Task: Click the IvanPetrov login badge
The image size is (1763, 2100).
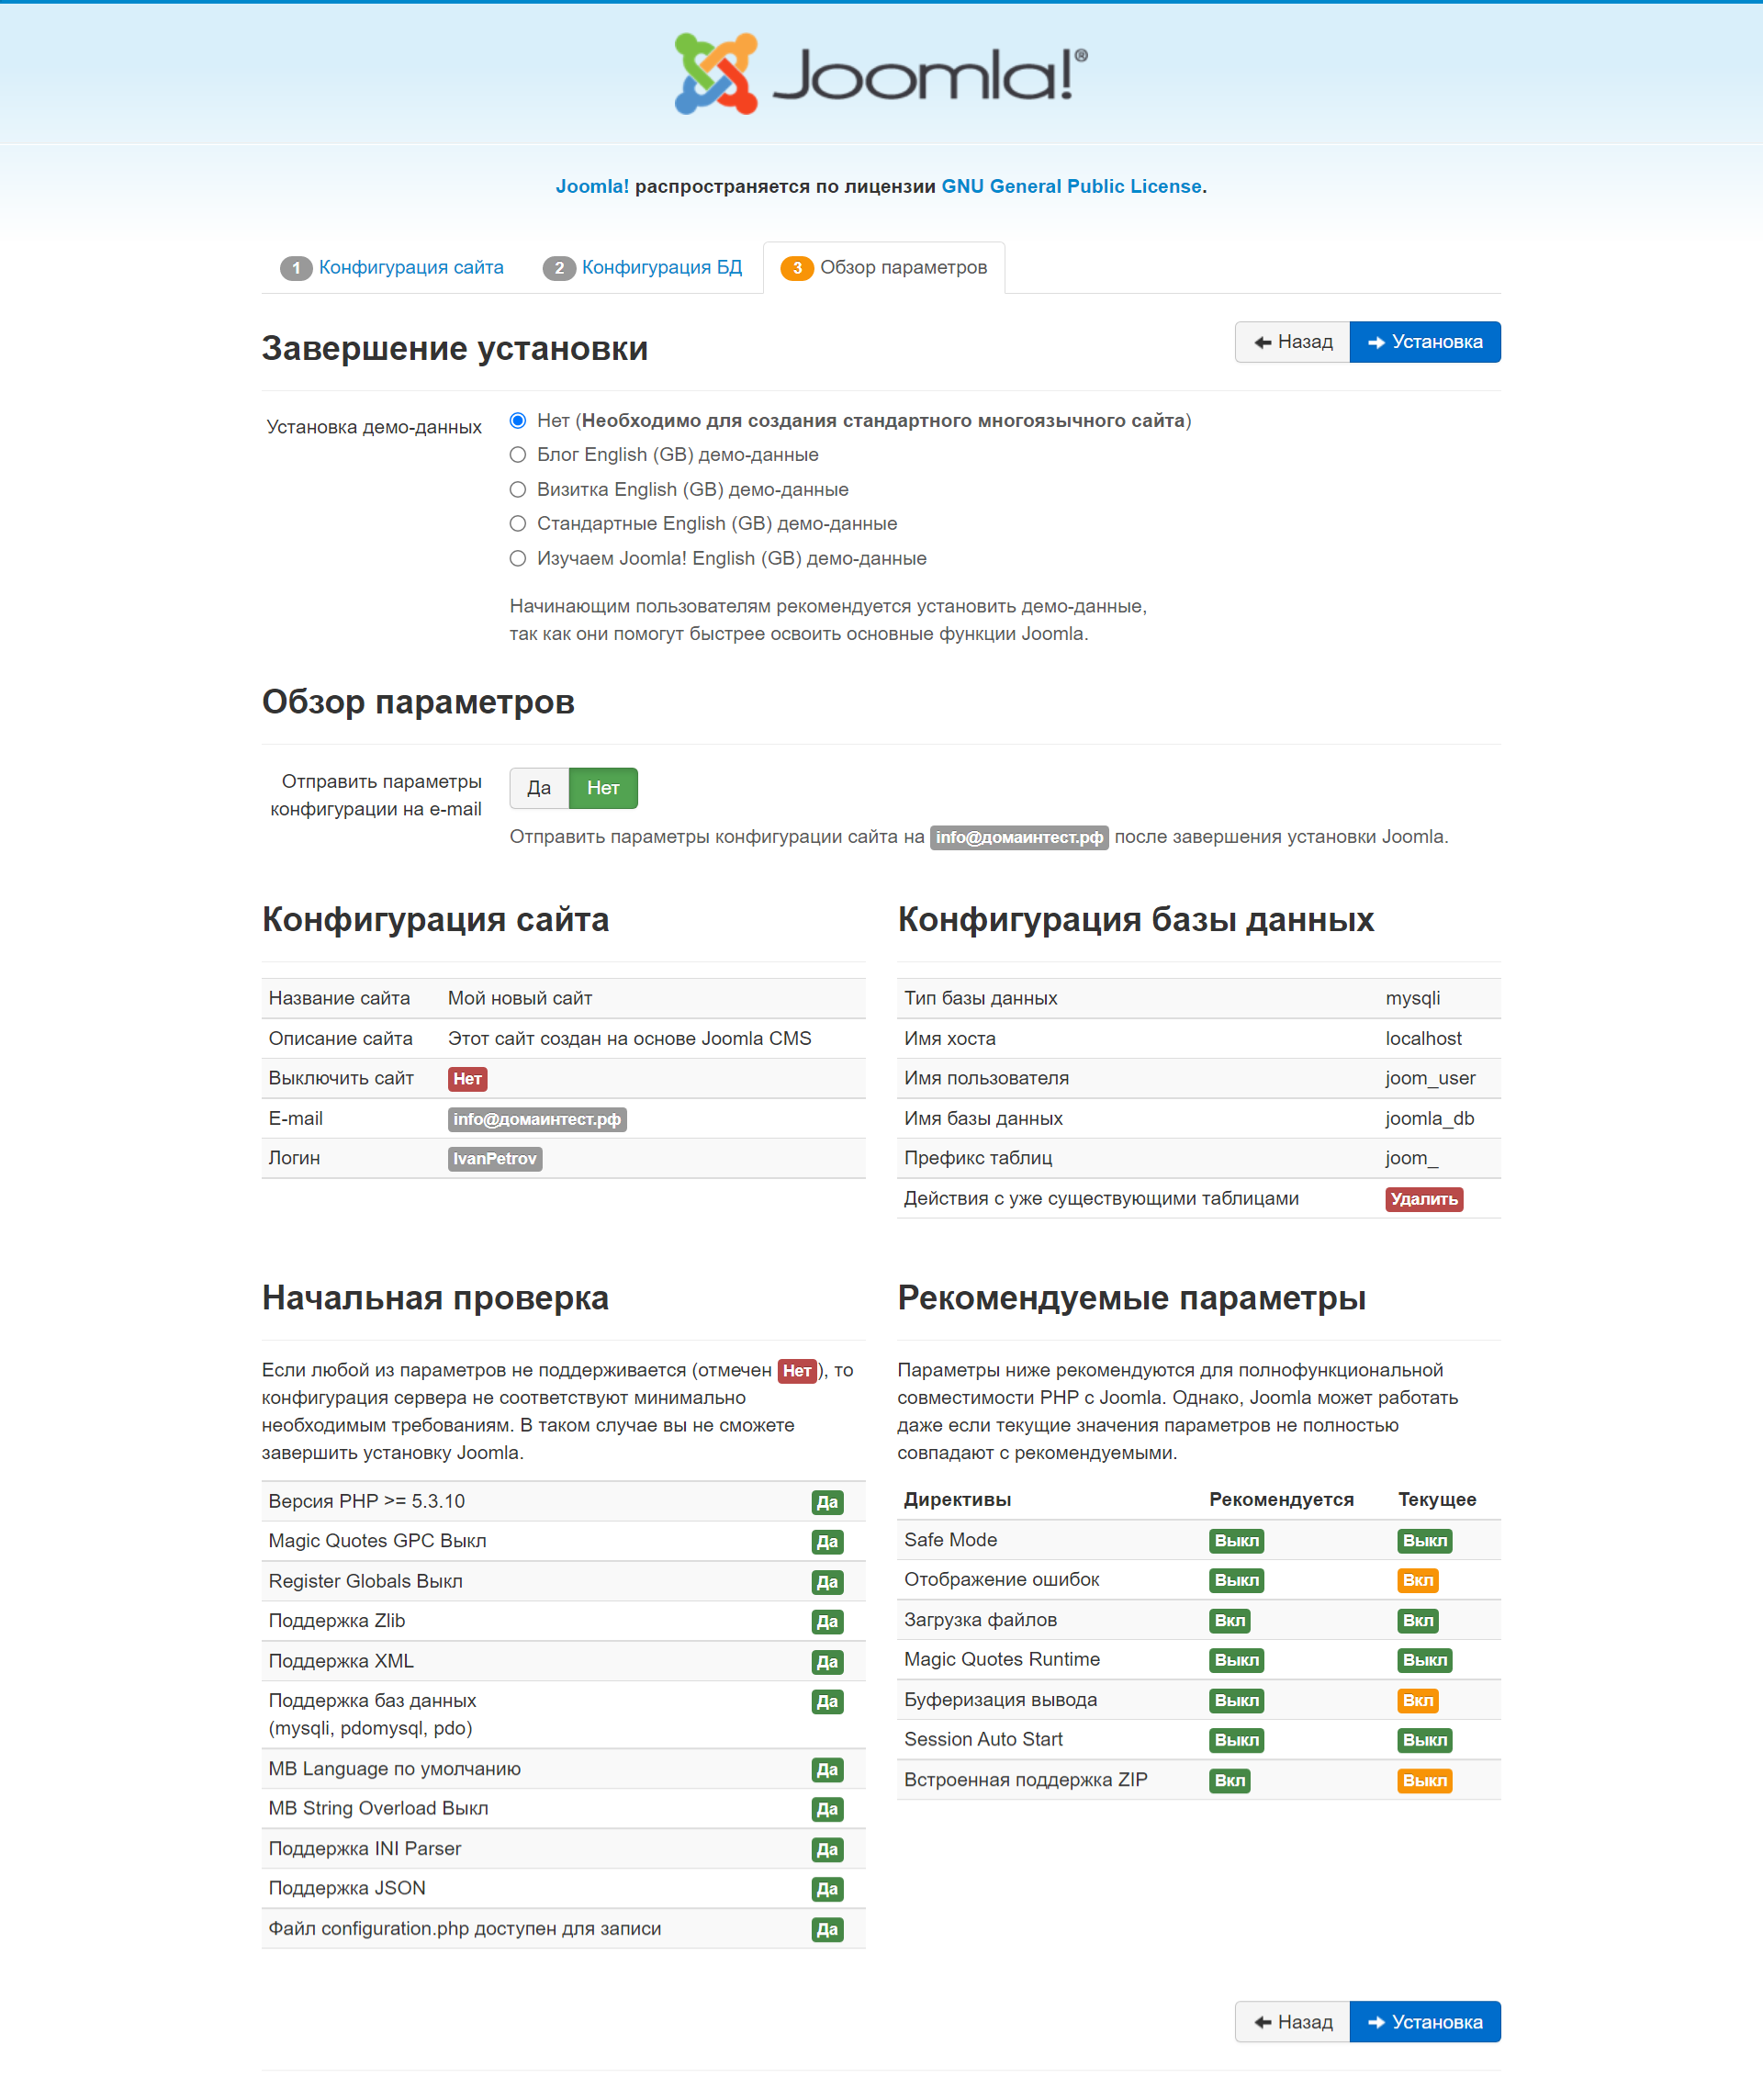Action: pos(495,1159)
